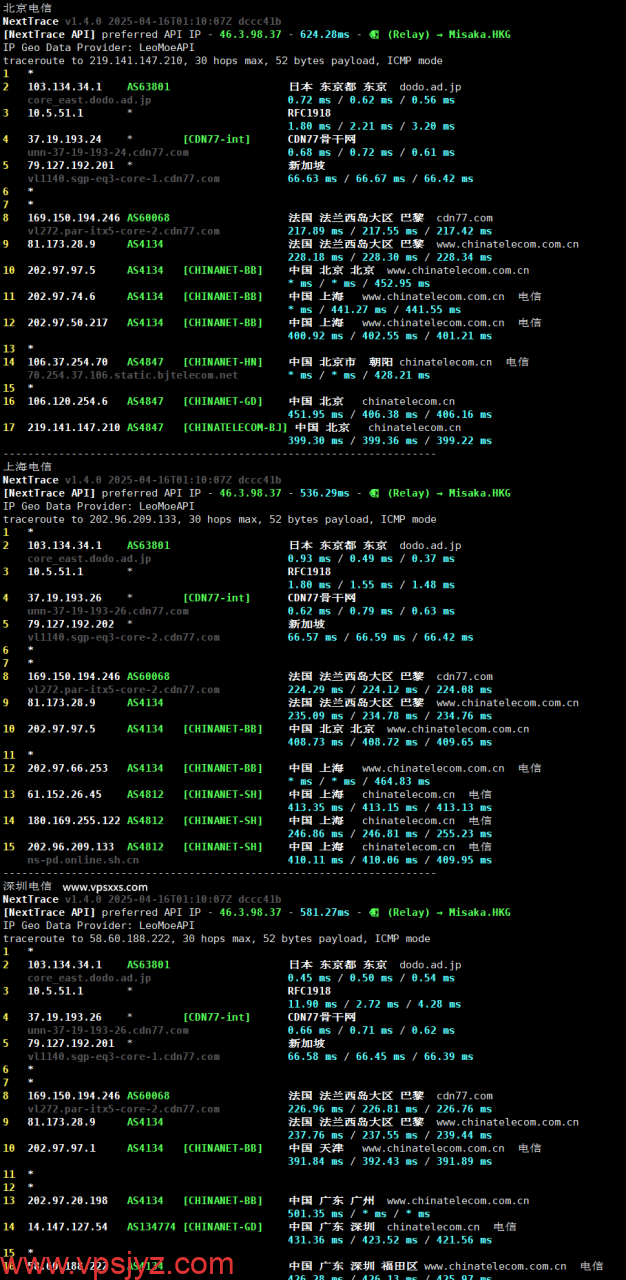Click latency '226.96 ms / 226.81 ms / 226.76 ms'
626x1280 pixels.
click(389, 1109)
